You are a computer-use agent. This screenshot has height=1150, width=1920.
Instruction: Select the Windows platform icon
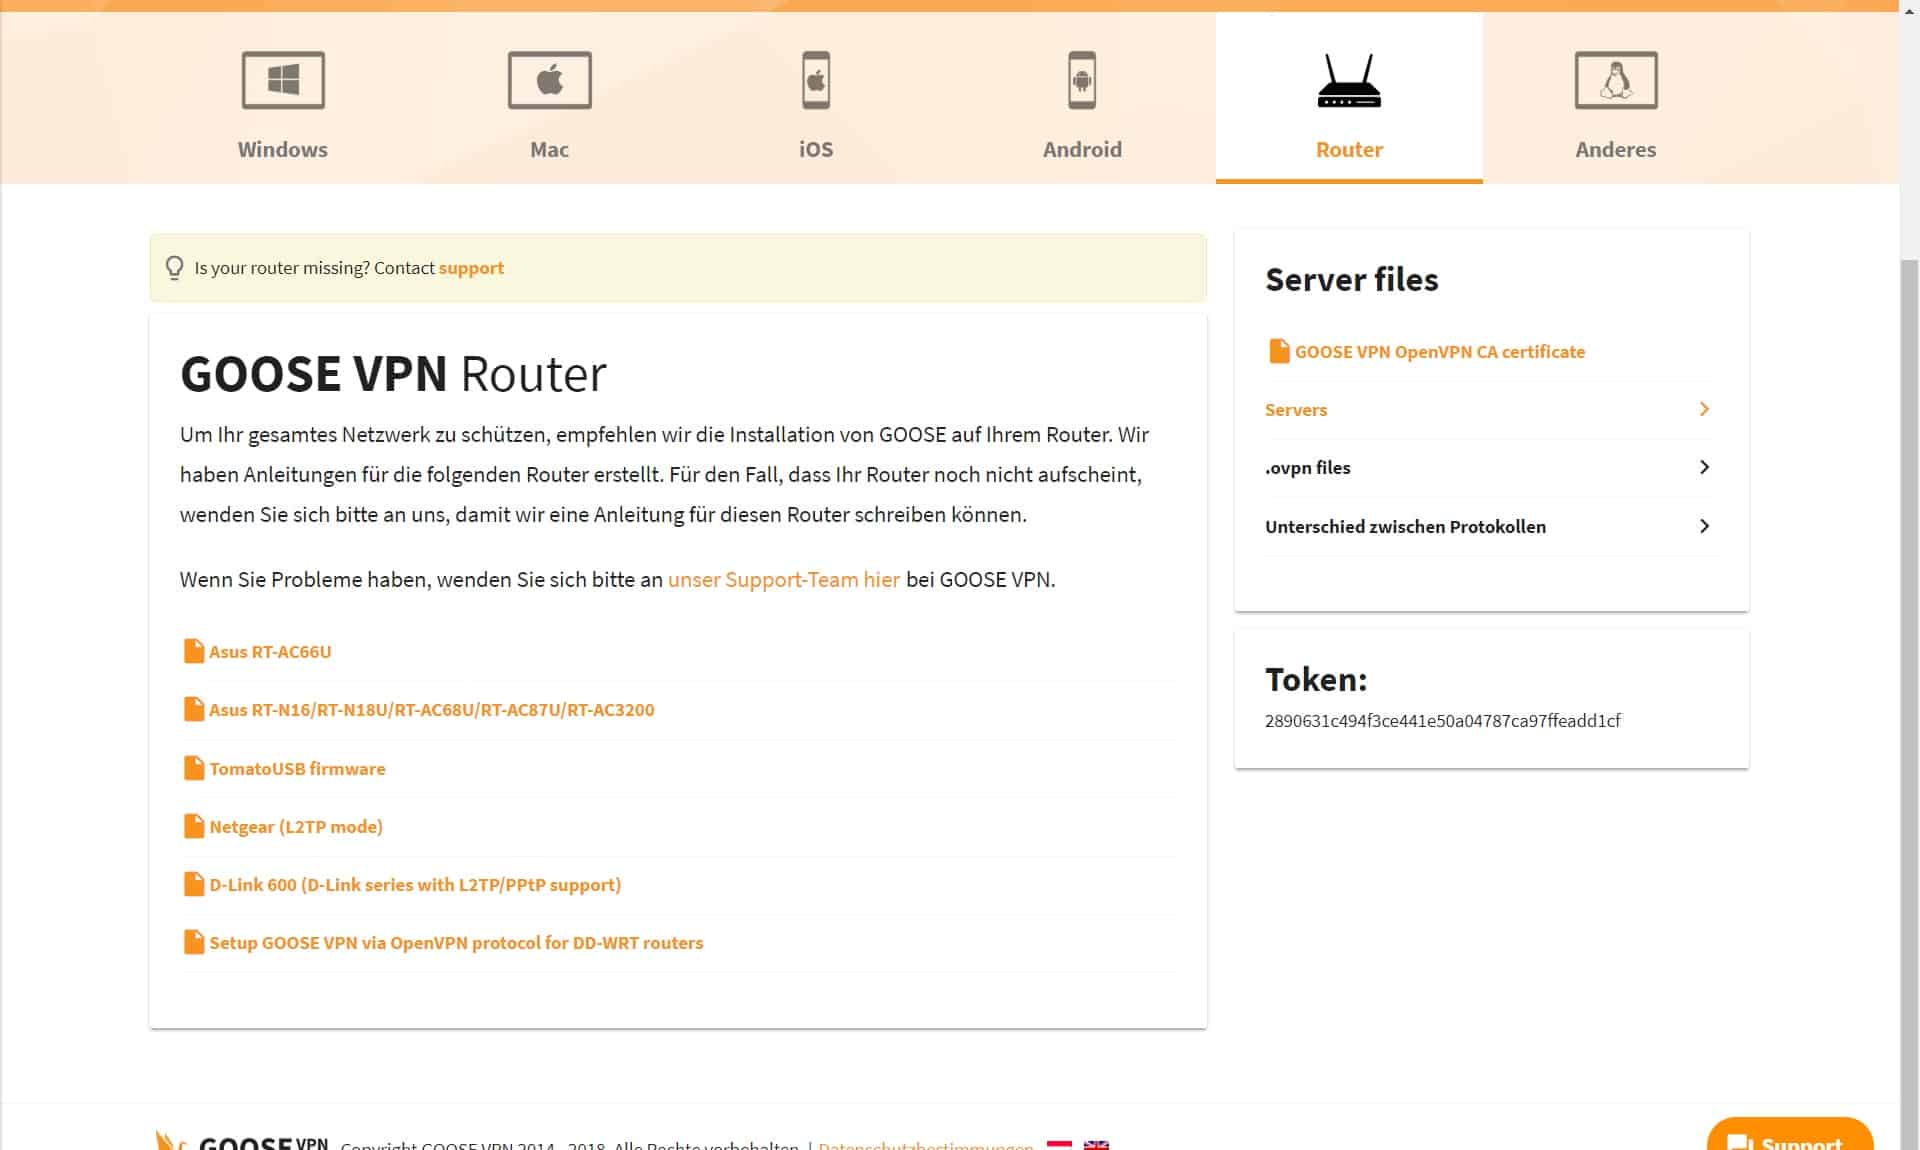coord(283,80)
